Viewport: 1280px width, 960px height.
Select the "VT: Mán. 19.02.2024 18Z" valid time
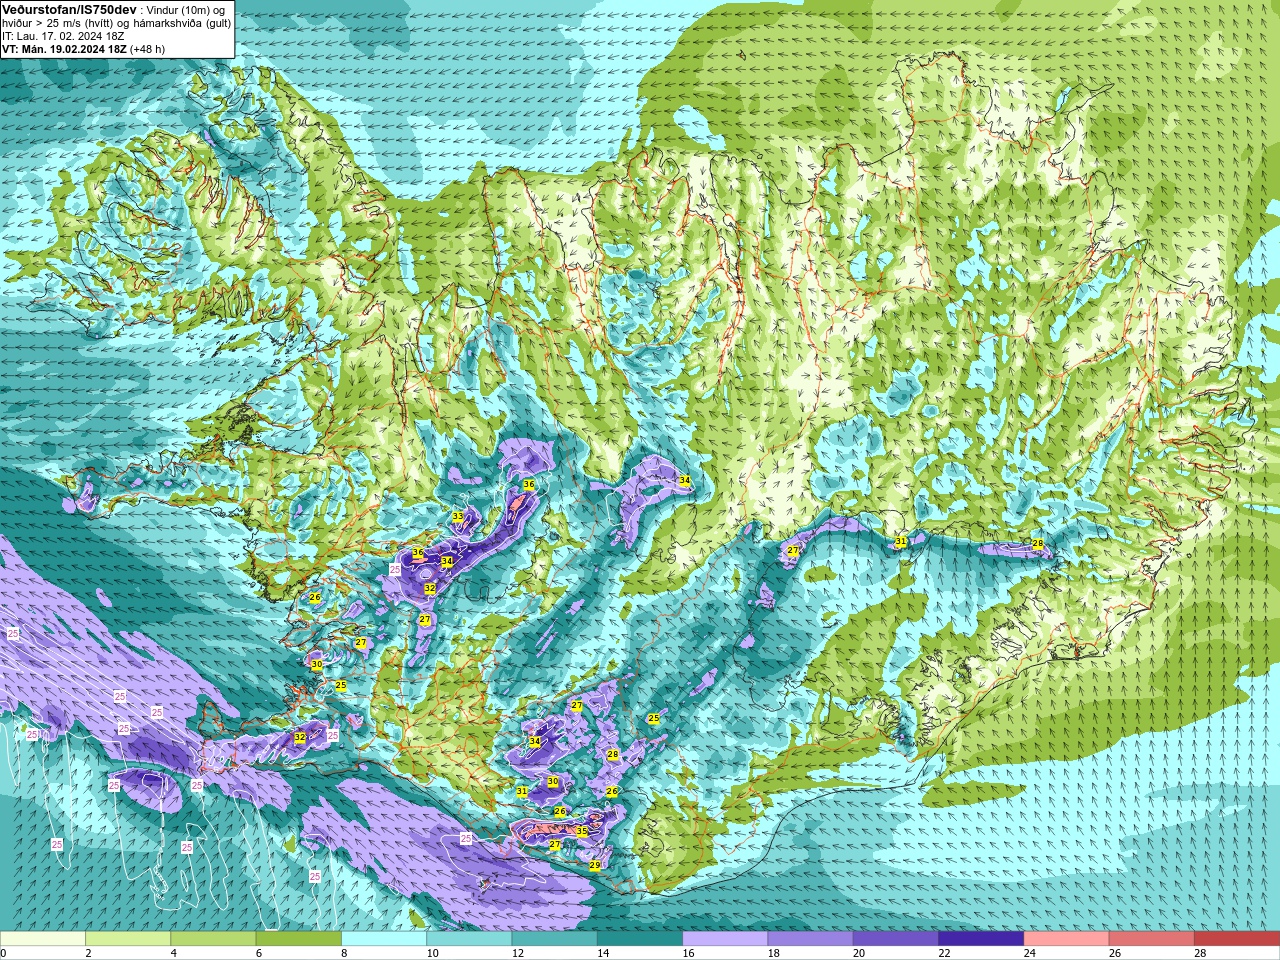point(64,49)
